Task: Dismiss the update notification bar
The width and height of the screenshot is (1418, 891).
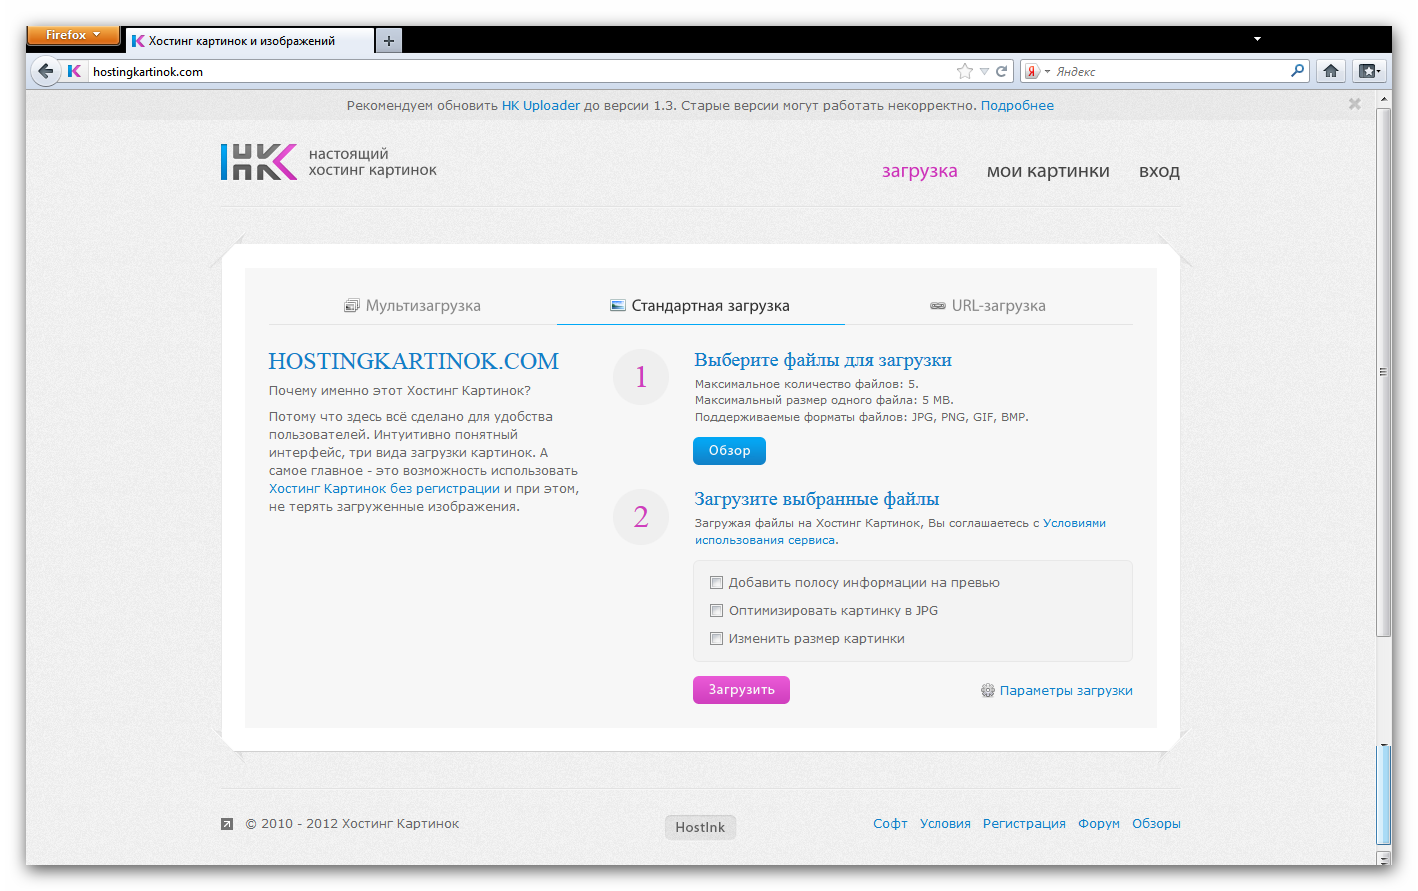Action: [x=1354, y=104]
